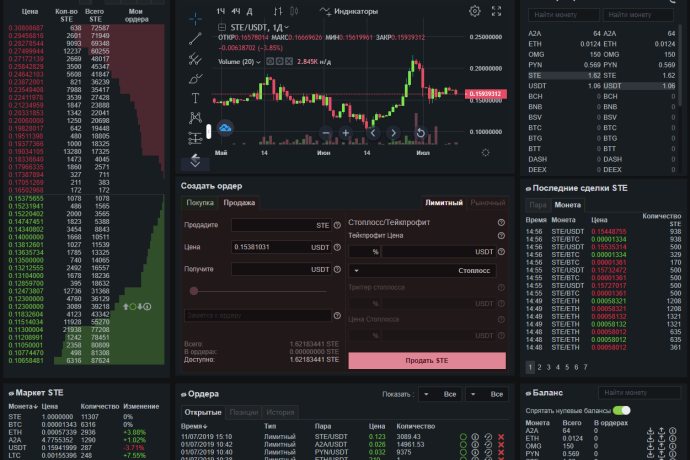This screenshot has height=460, width=690.
Task: Go to page 2 of recent trades
Action: (540, 367)
